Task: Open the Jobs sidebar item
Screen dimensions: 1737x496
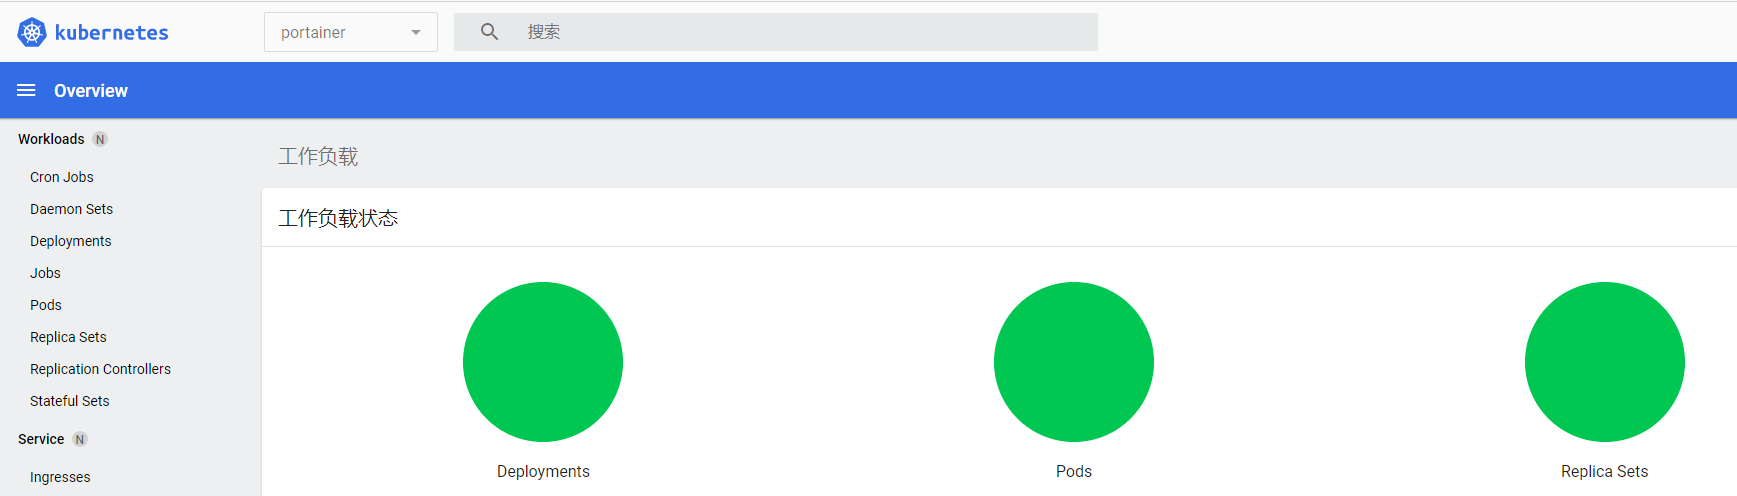Action: click(45, 273)
